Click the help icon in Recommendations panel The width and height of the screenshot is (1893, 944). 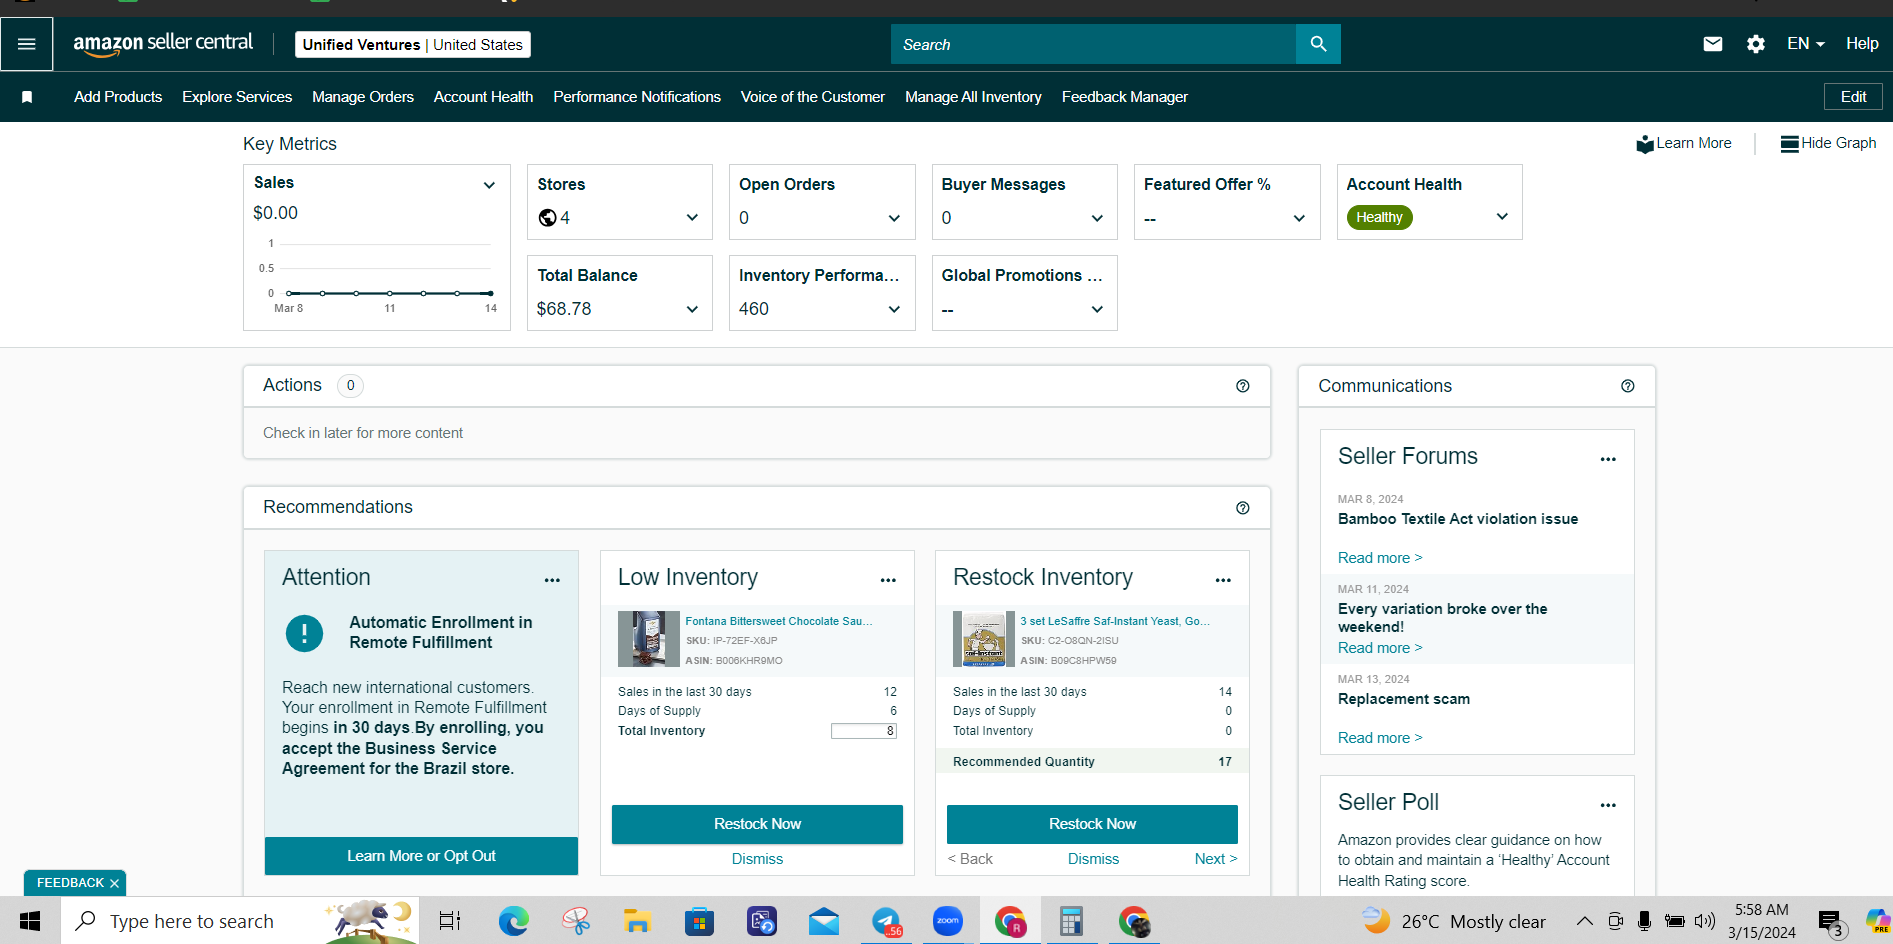[x=1243, y=508]
